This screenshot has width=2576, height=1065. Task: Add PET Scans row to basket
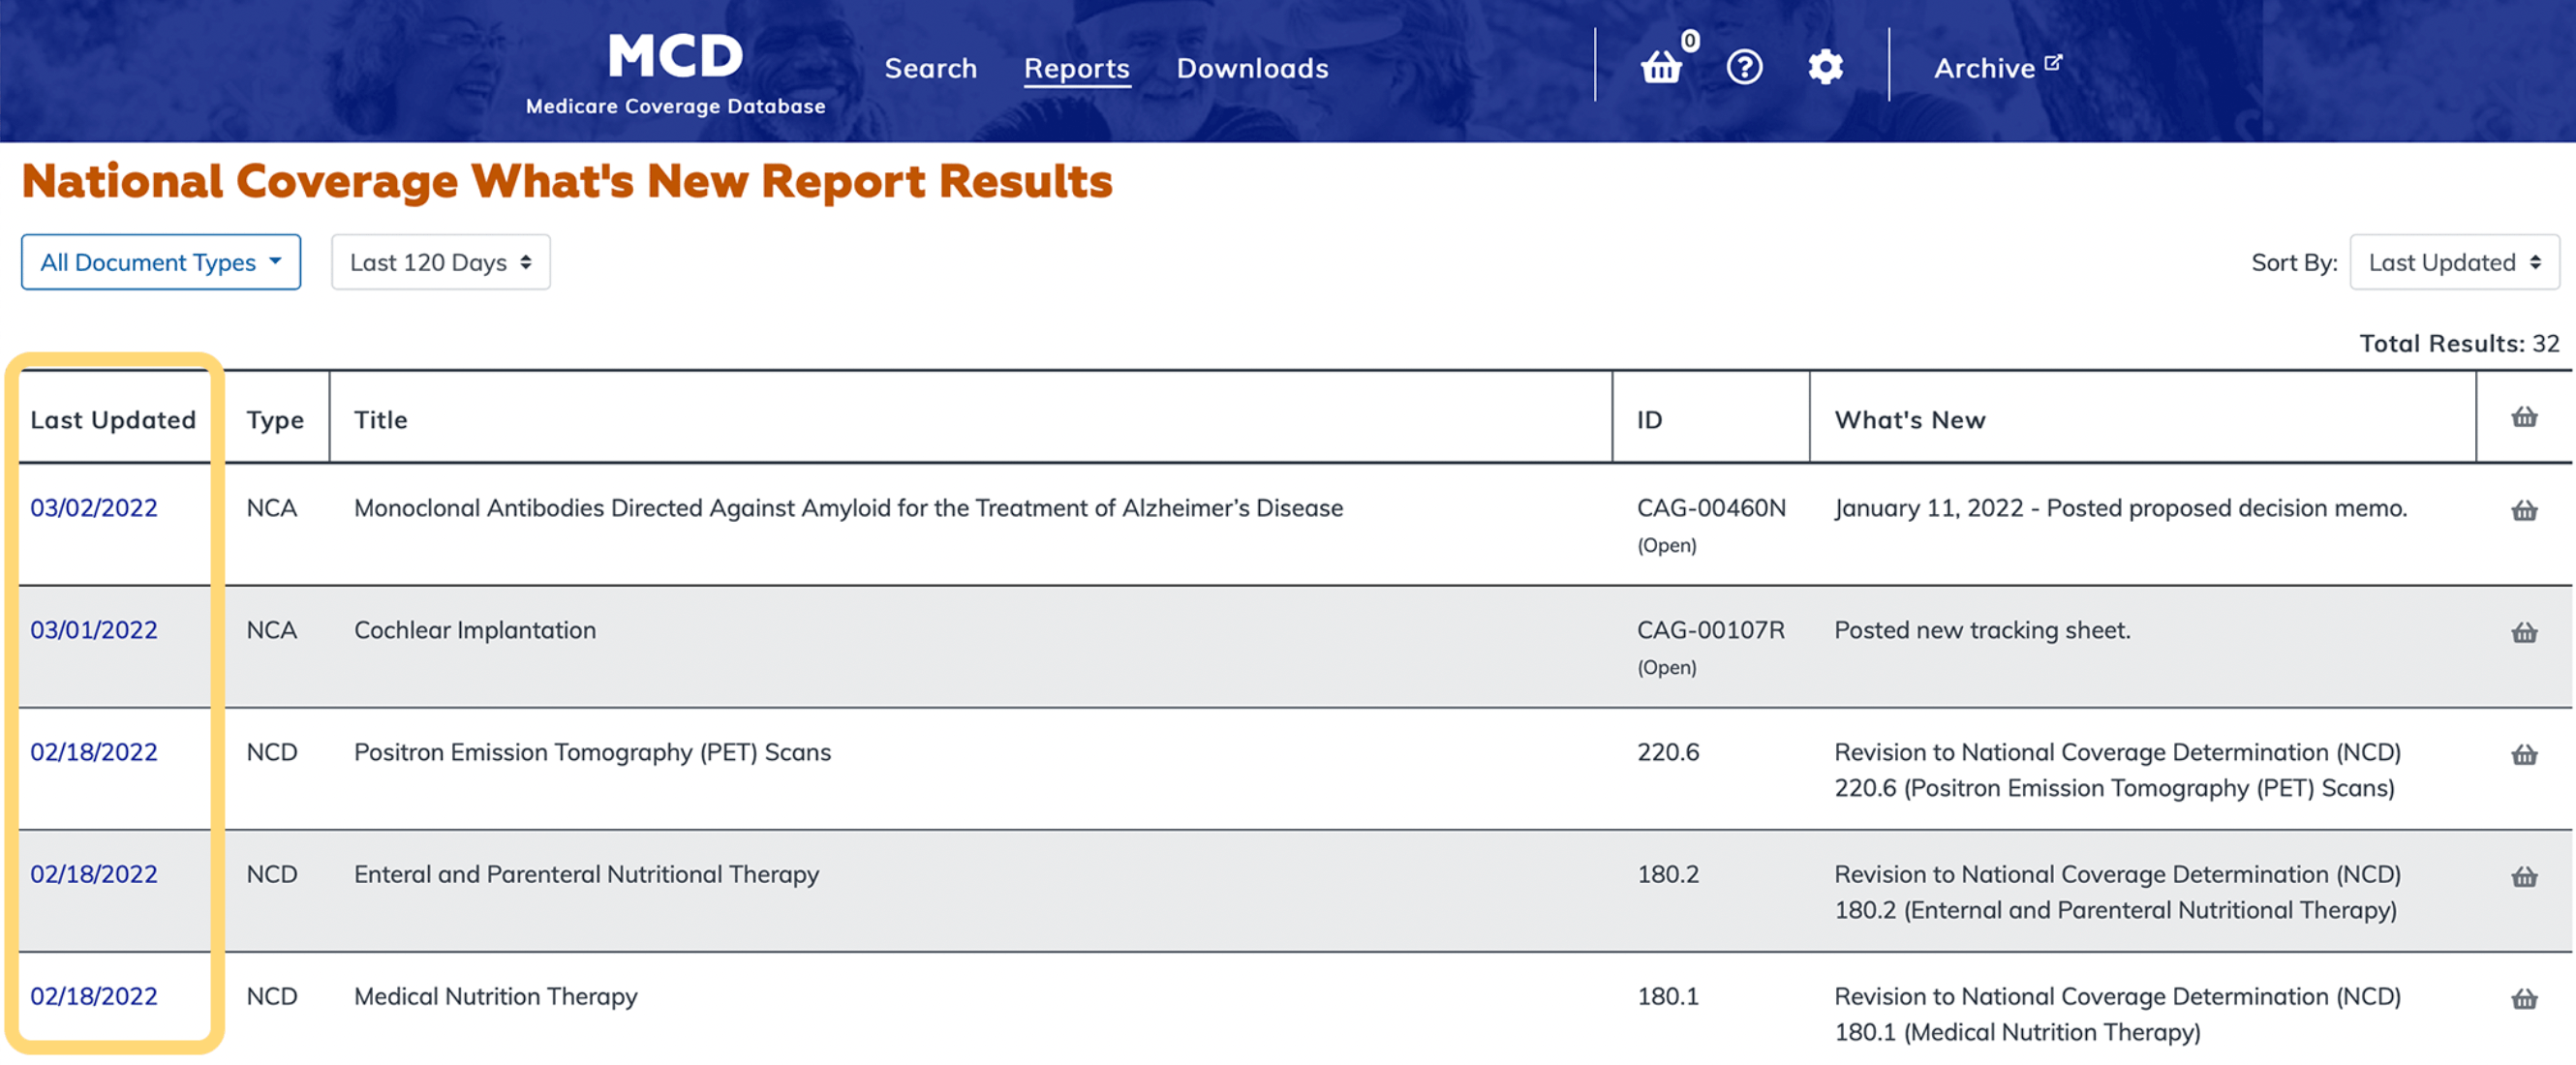pyautogui.click(x=2523, y=754)
